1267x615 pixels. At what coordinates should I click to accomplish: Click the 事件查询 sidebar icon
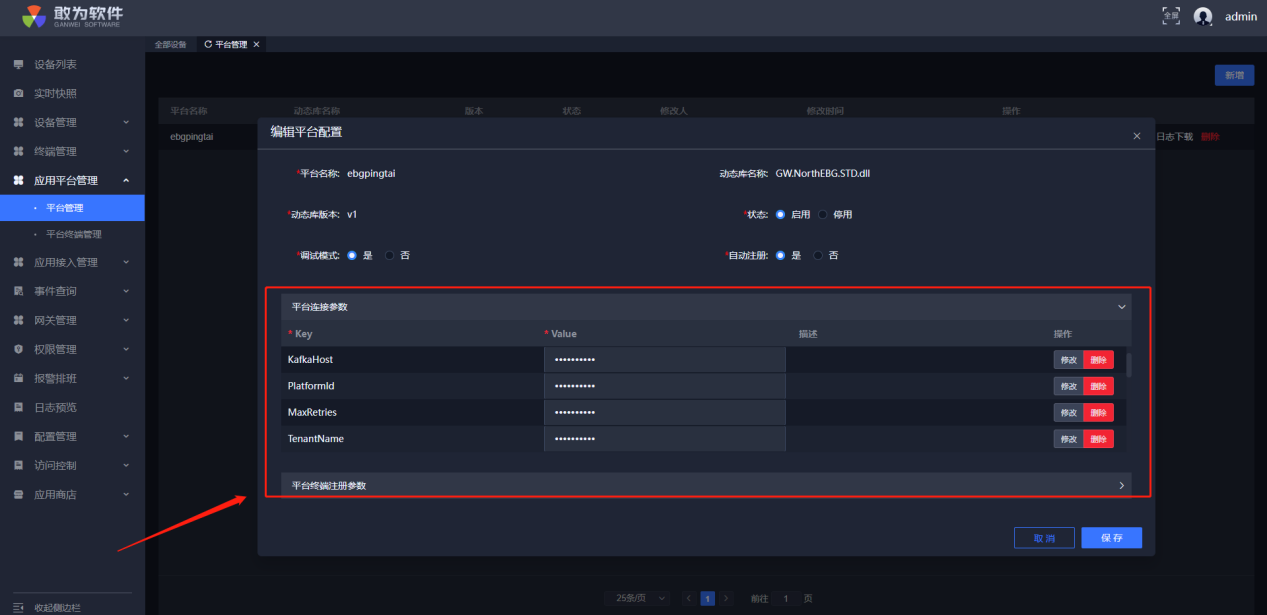(18, 291)
